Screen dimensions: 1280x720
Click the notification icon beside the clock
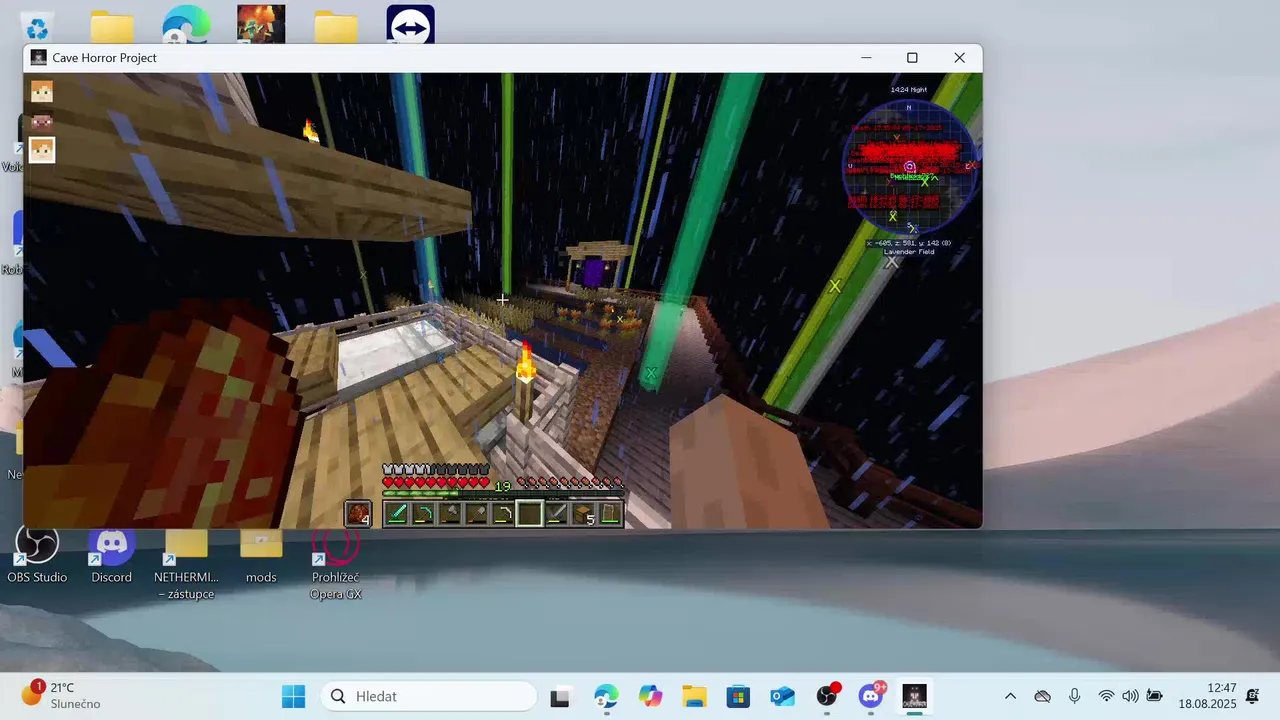pos(1253,696)
